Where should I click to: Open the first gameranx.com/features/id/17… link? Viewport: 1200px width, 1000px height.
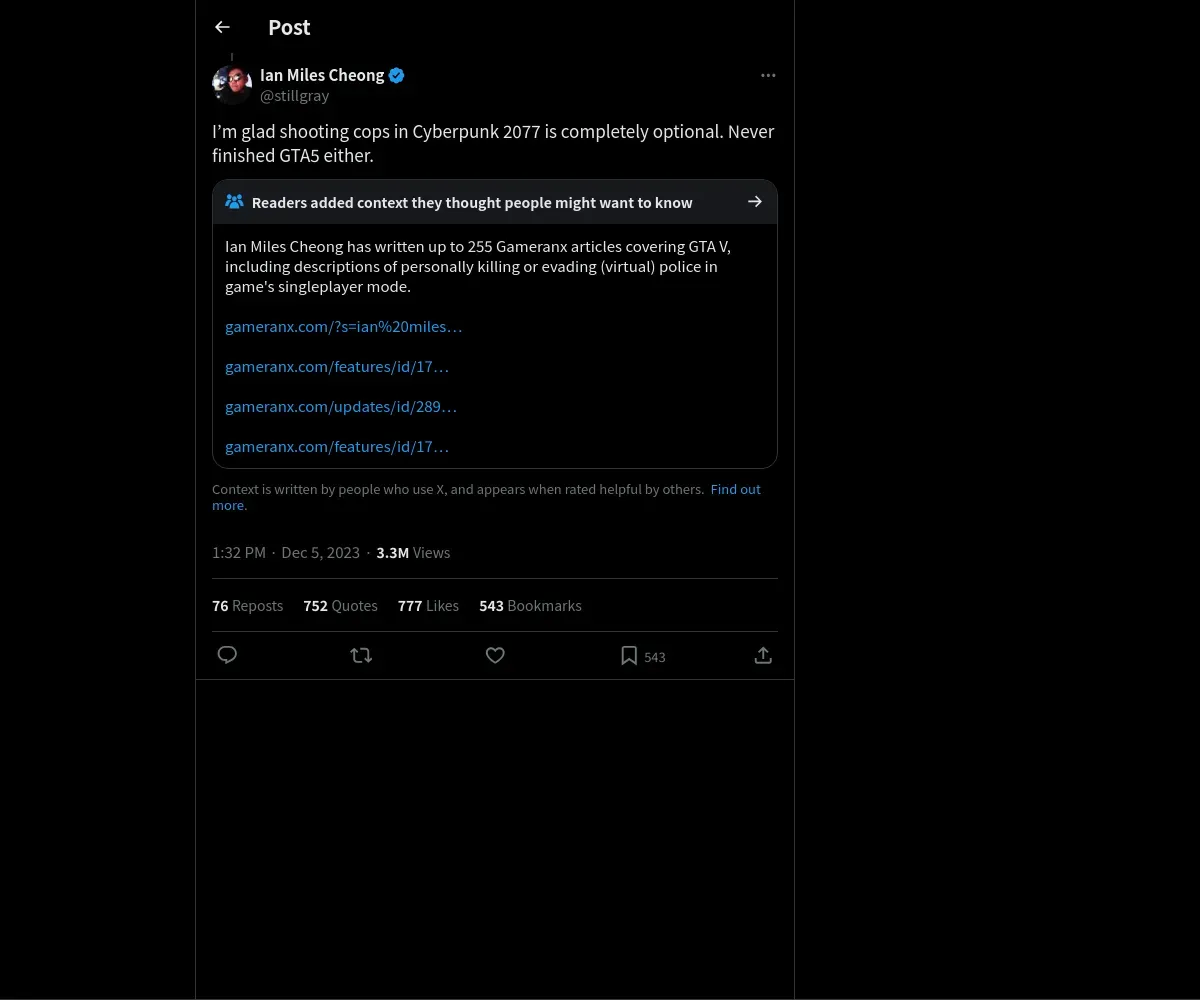pyautogui.click(x=337, y=366)
